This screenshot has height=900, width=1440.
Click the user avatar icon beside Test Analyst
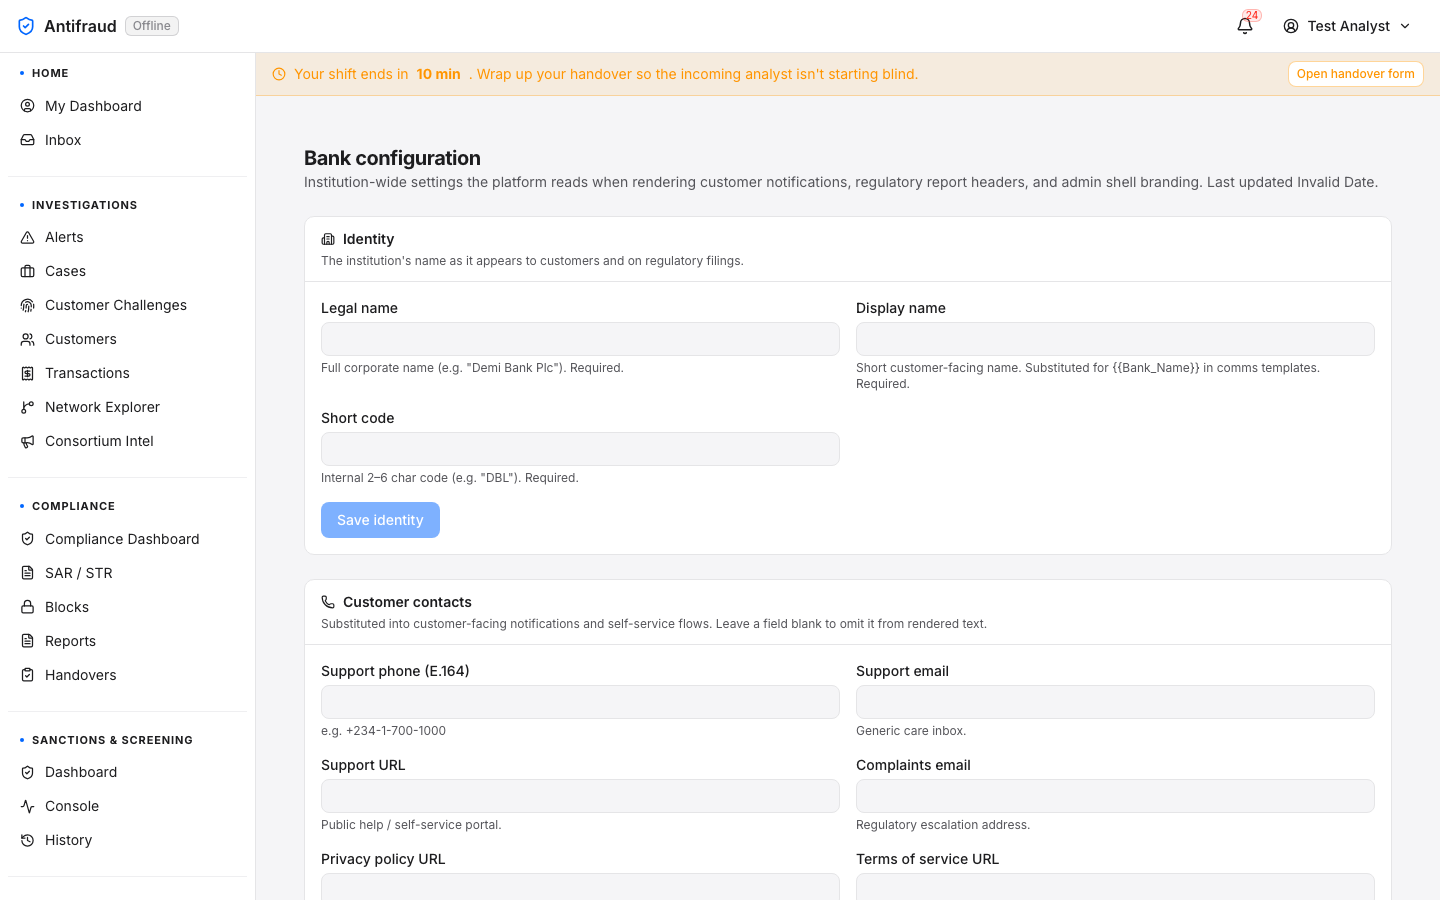tap(1291, 26)
